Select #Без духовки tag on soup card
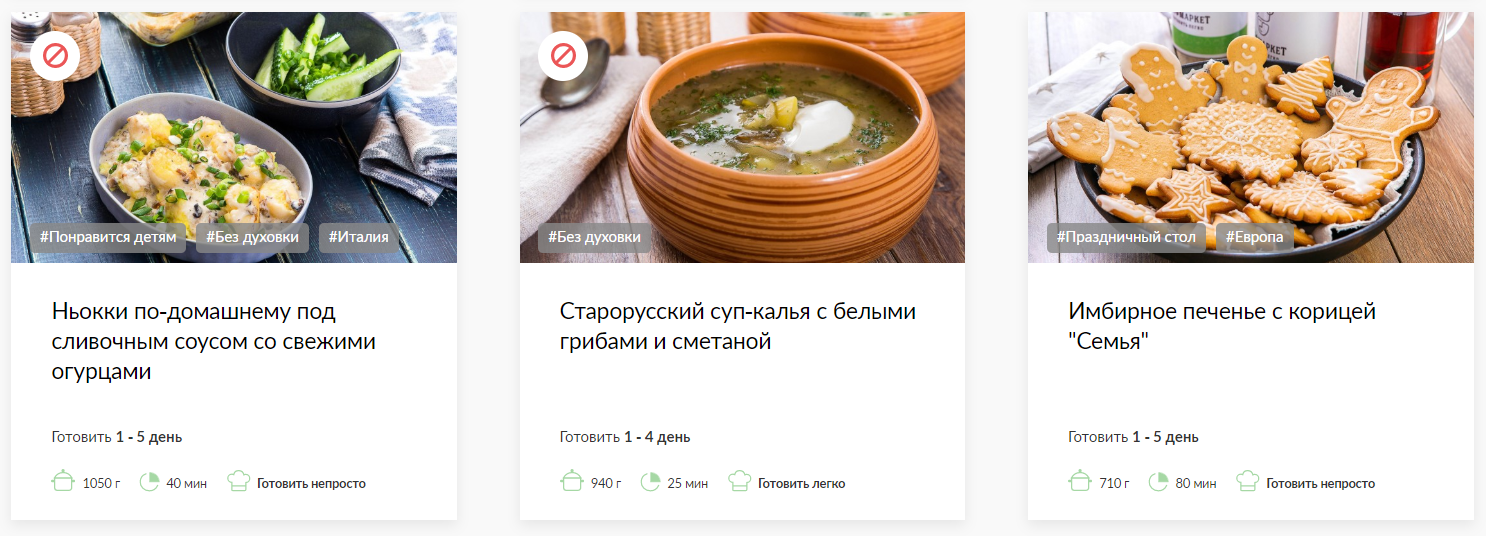1486x536 pixels. pos(594,238)
